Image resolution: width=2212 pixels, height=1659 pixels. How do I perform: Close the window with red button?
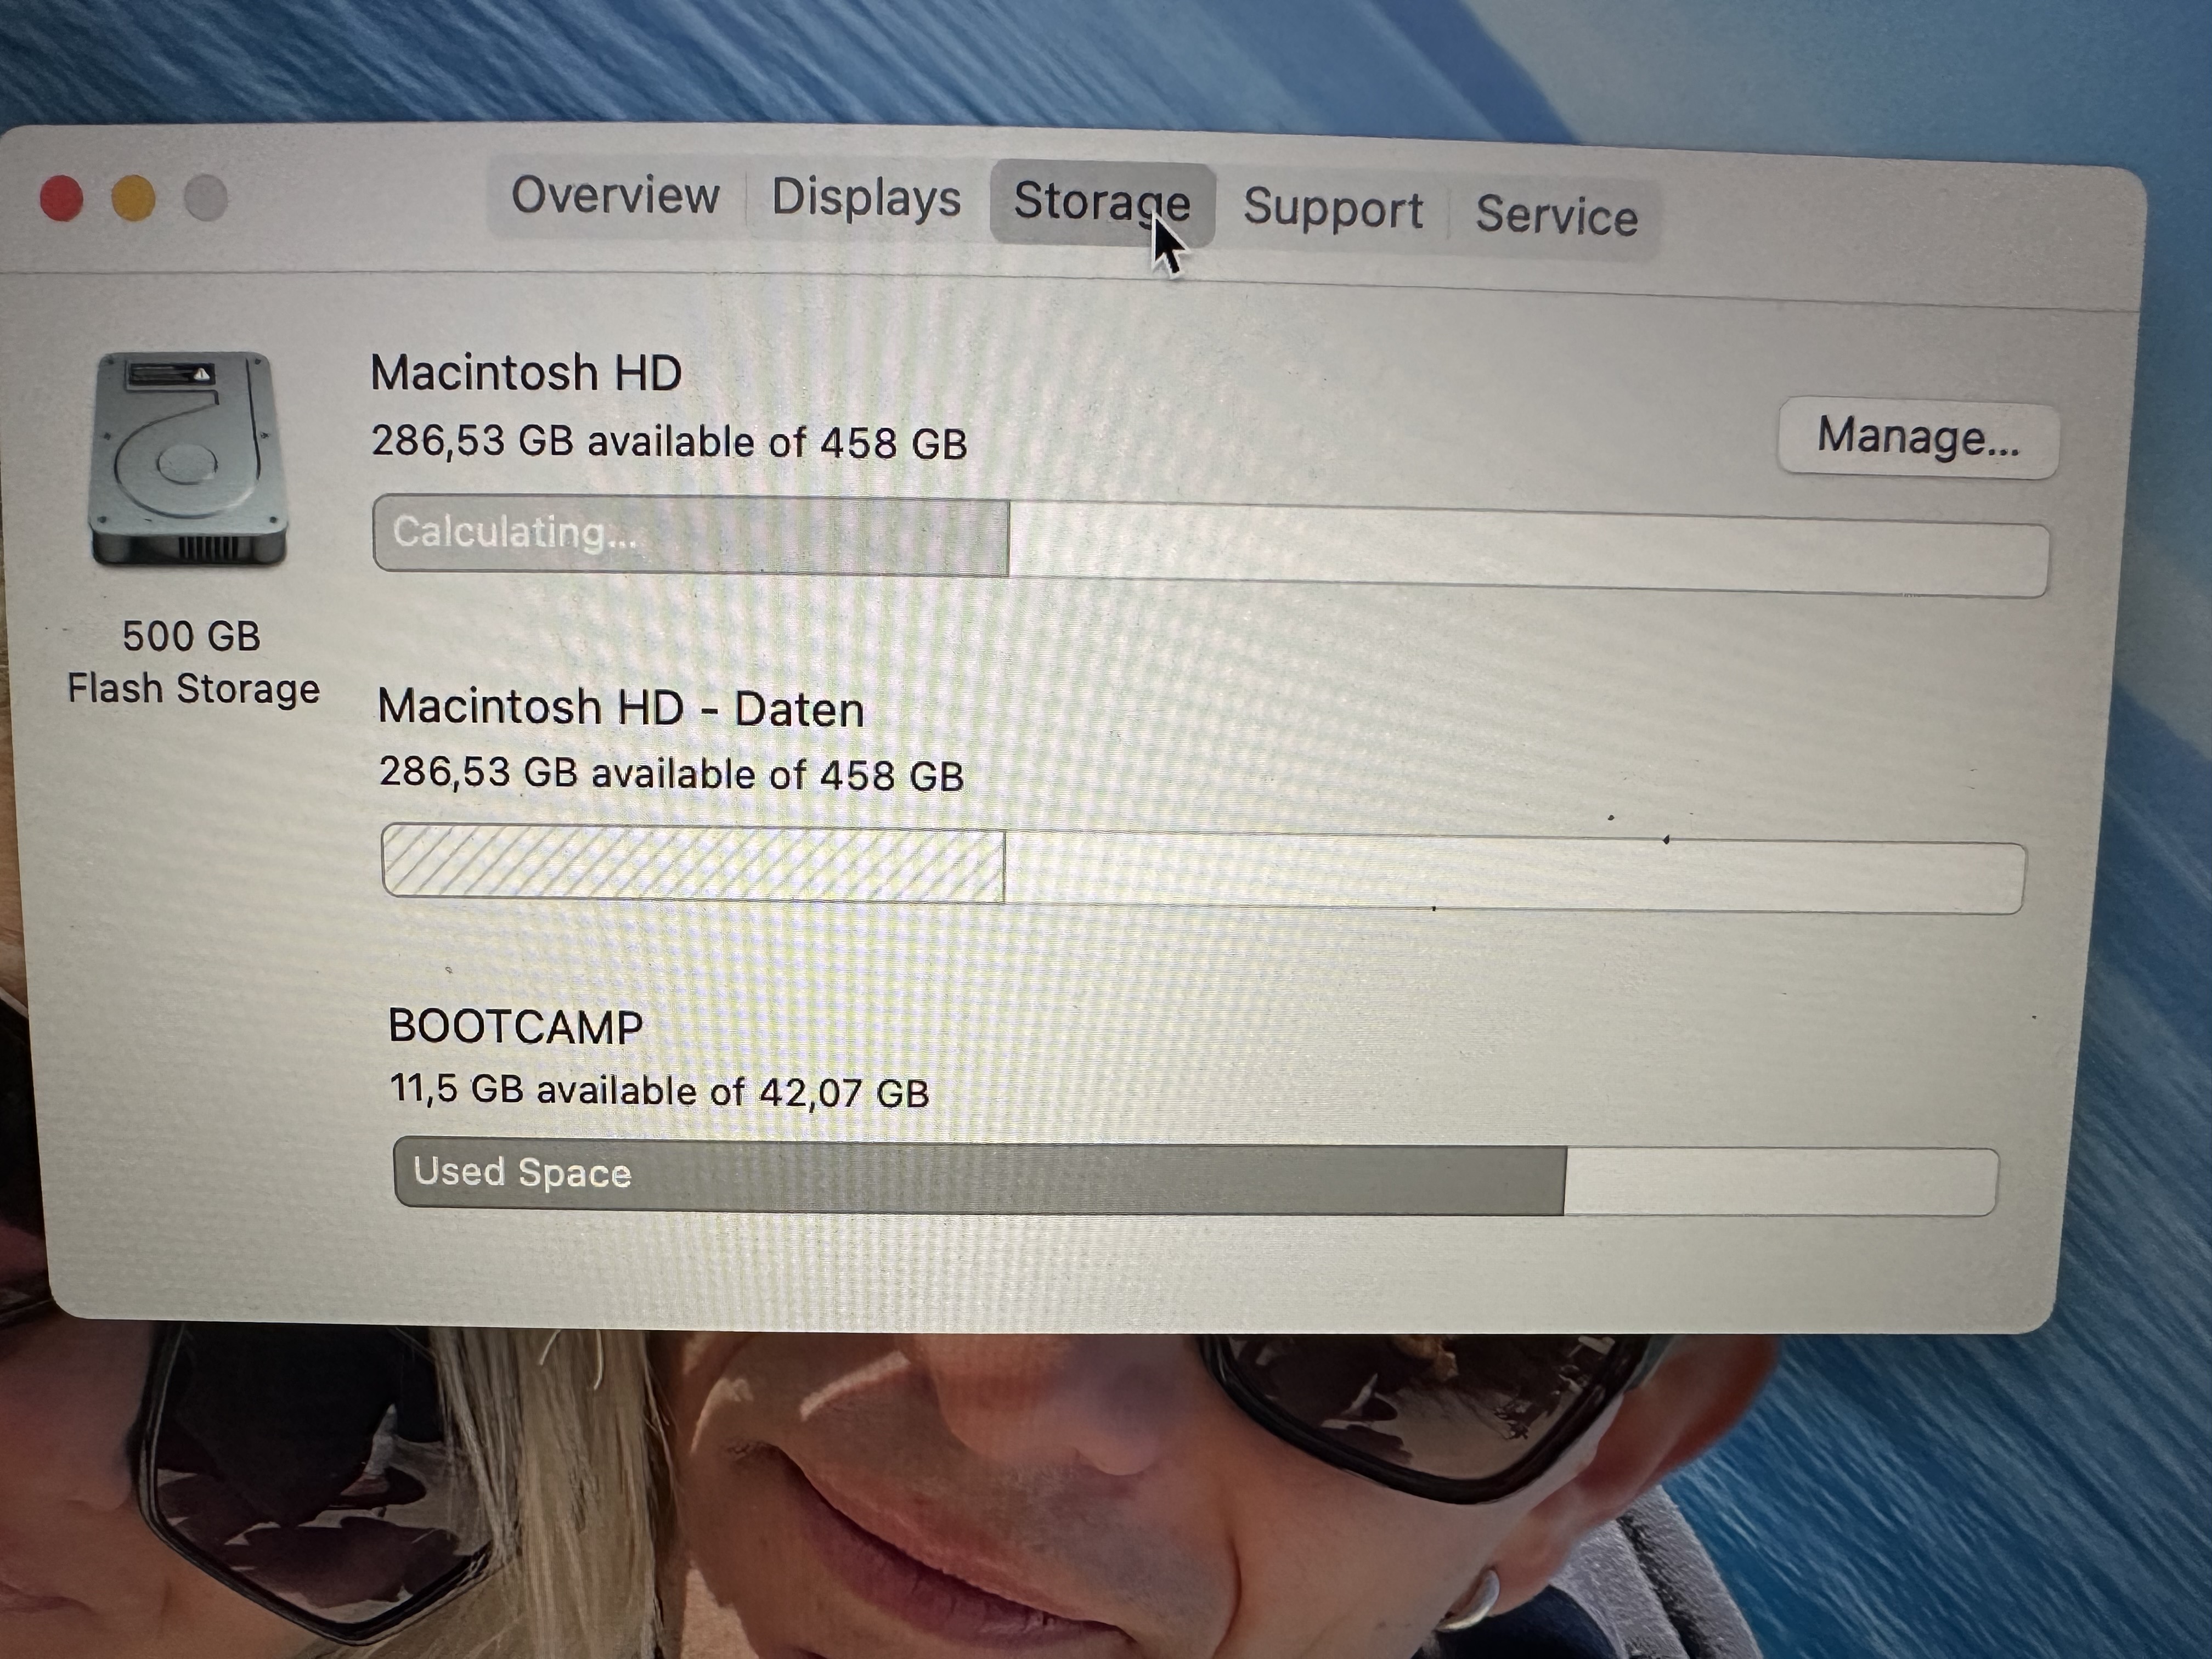tap(61, 198)
